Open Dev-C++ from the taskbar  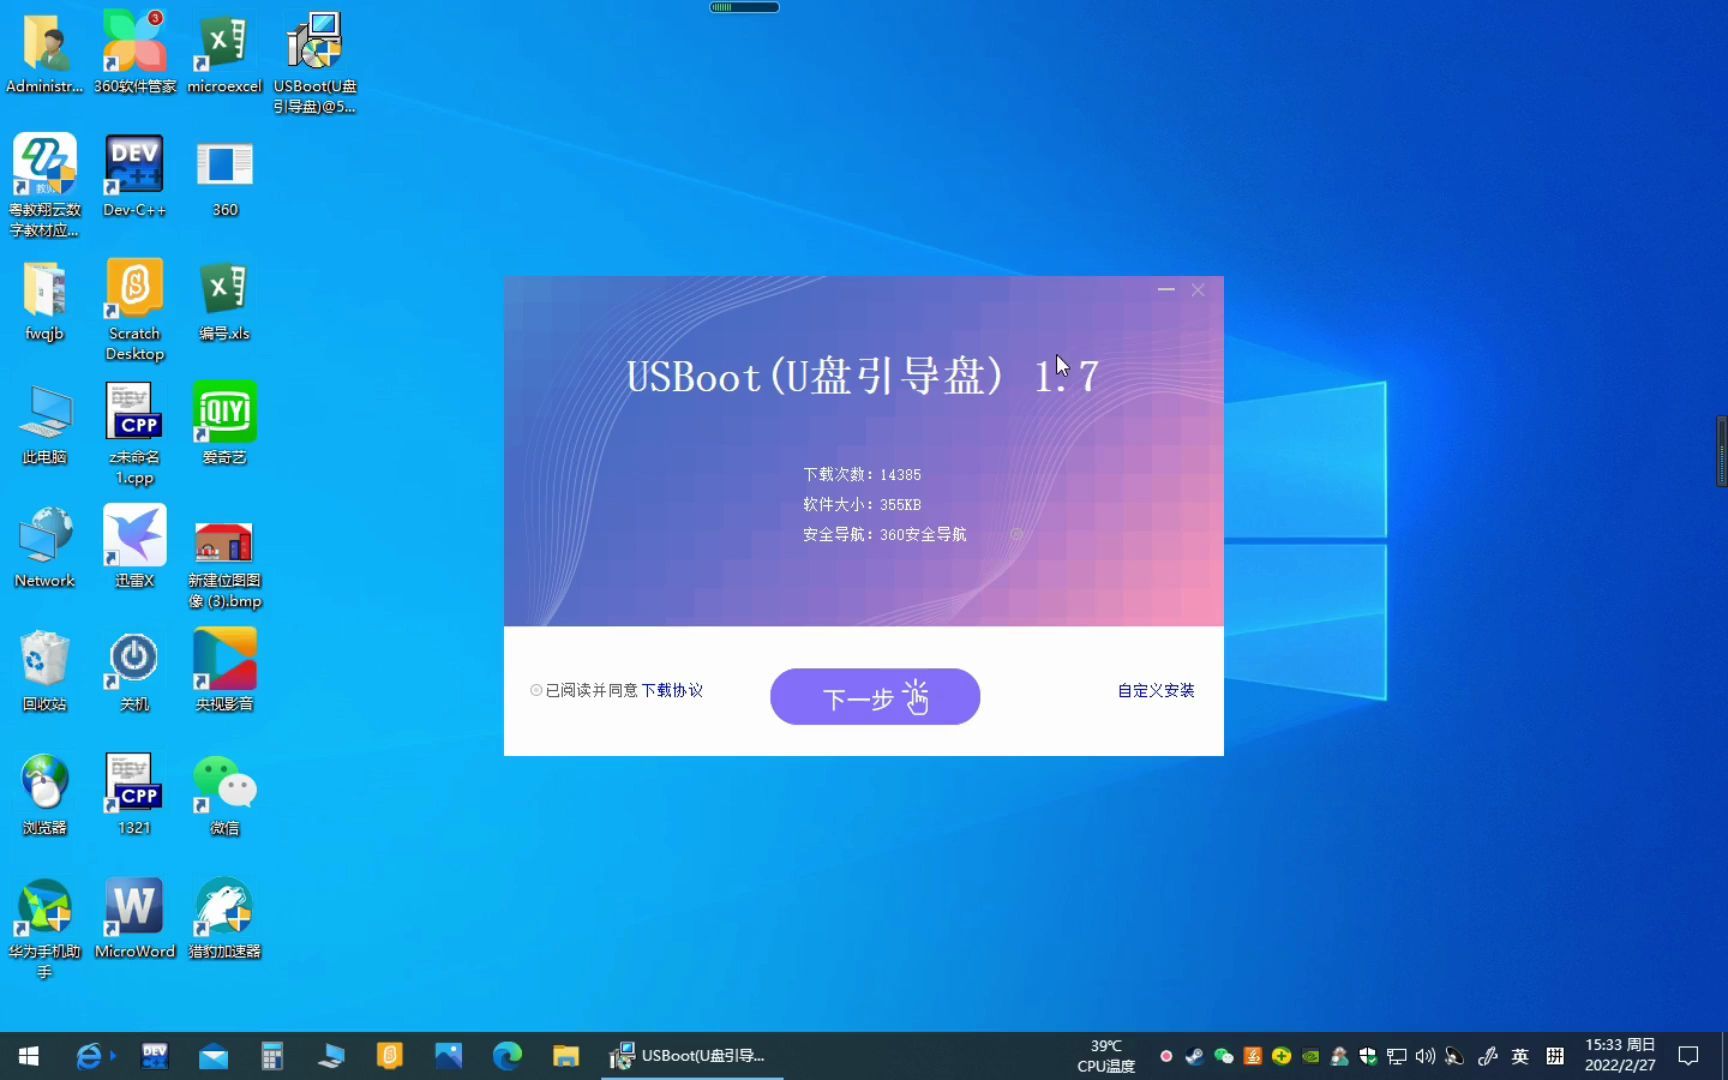(155, 1056)
